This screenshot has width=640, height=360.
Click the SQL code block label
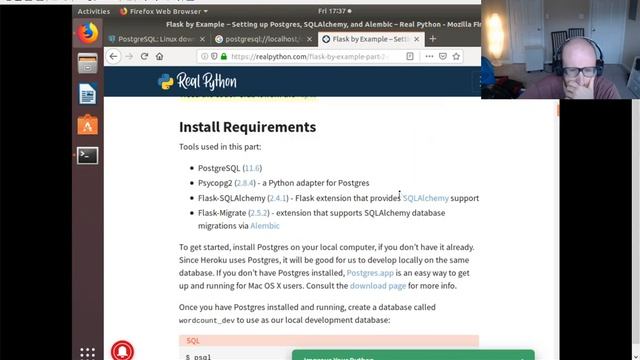(193, 340)
